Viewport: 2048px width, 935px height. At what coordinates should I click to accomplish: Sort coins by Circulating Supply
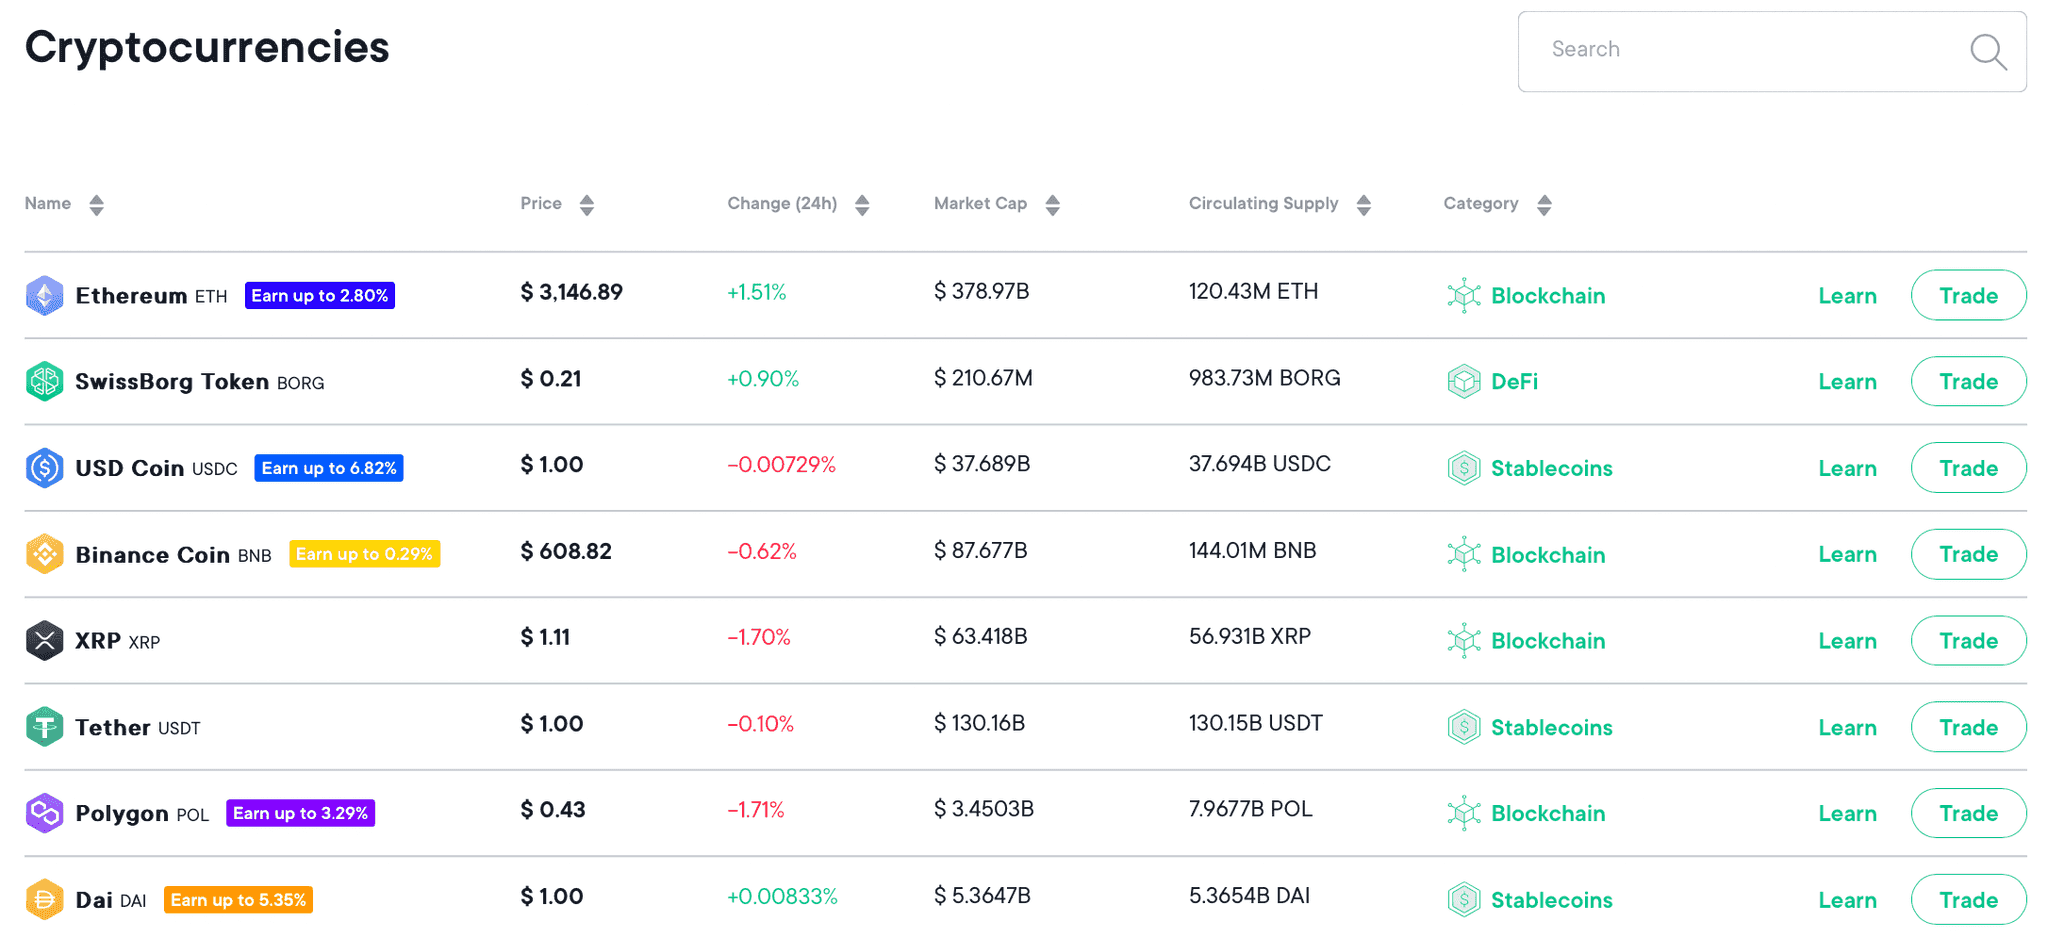pos(1363,204)
